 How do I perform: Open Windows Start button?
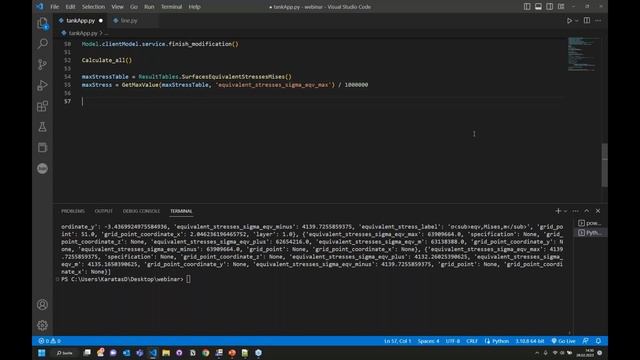[x=42, y=353]
